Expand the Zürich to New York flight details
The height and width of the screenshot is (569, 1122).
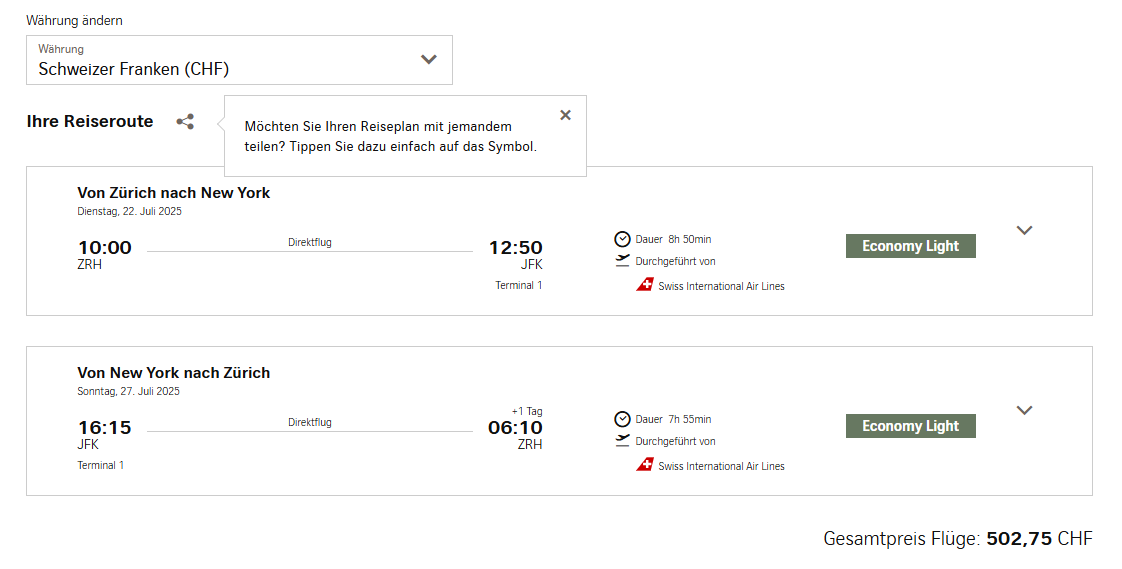point(1024,230)
